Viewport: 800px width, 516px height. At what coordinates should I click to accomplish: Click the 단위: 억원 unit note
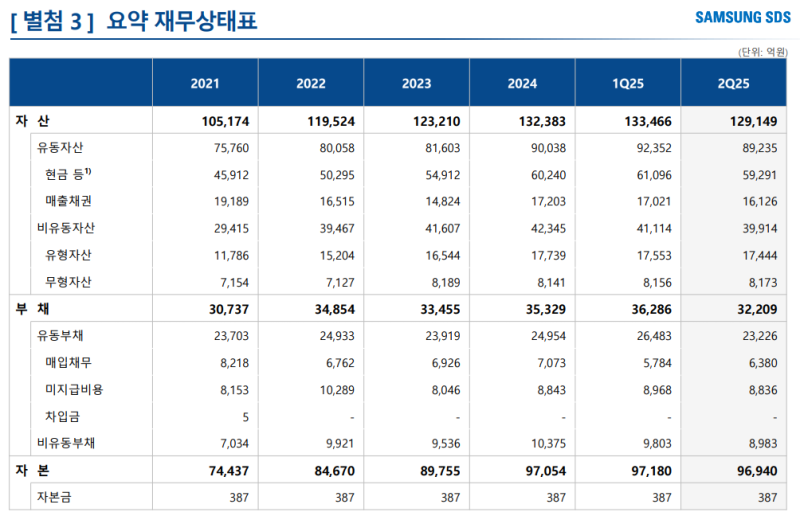(x=763, y=51)
